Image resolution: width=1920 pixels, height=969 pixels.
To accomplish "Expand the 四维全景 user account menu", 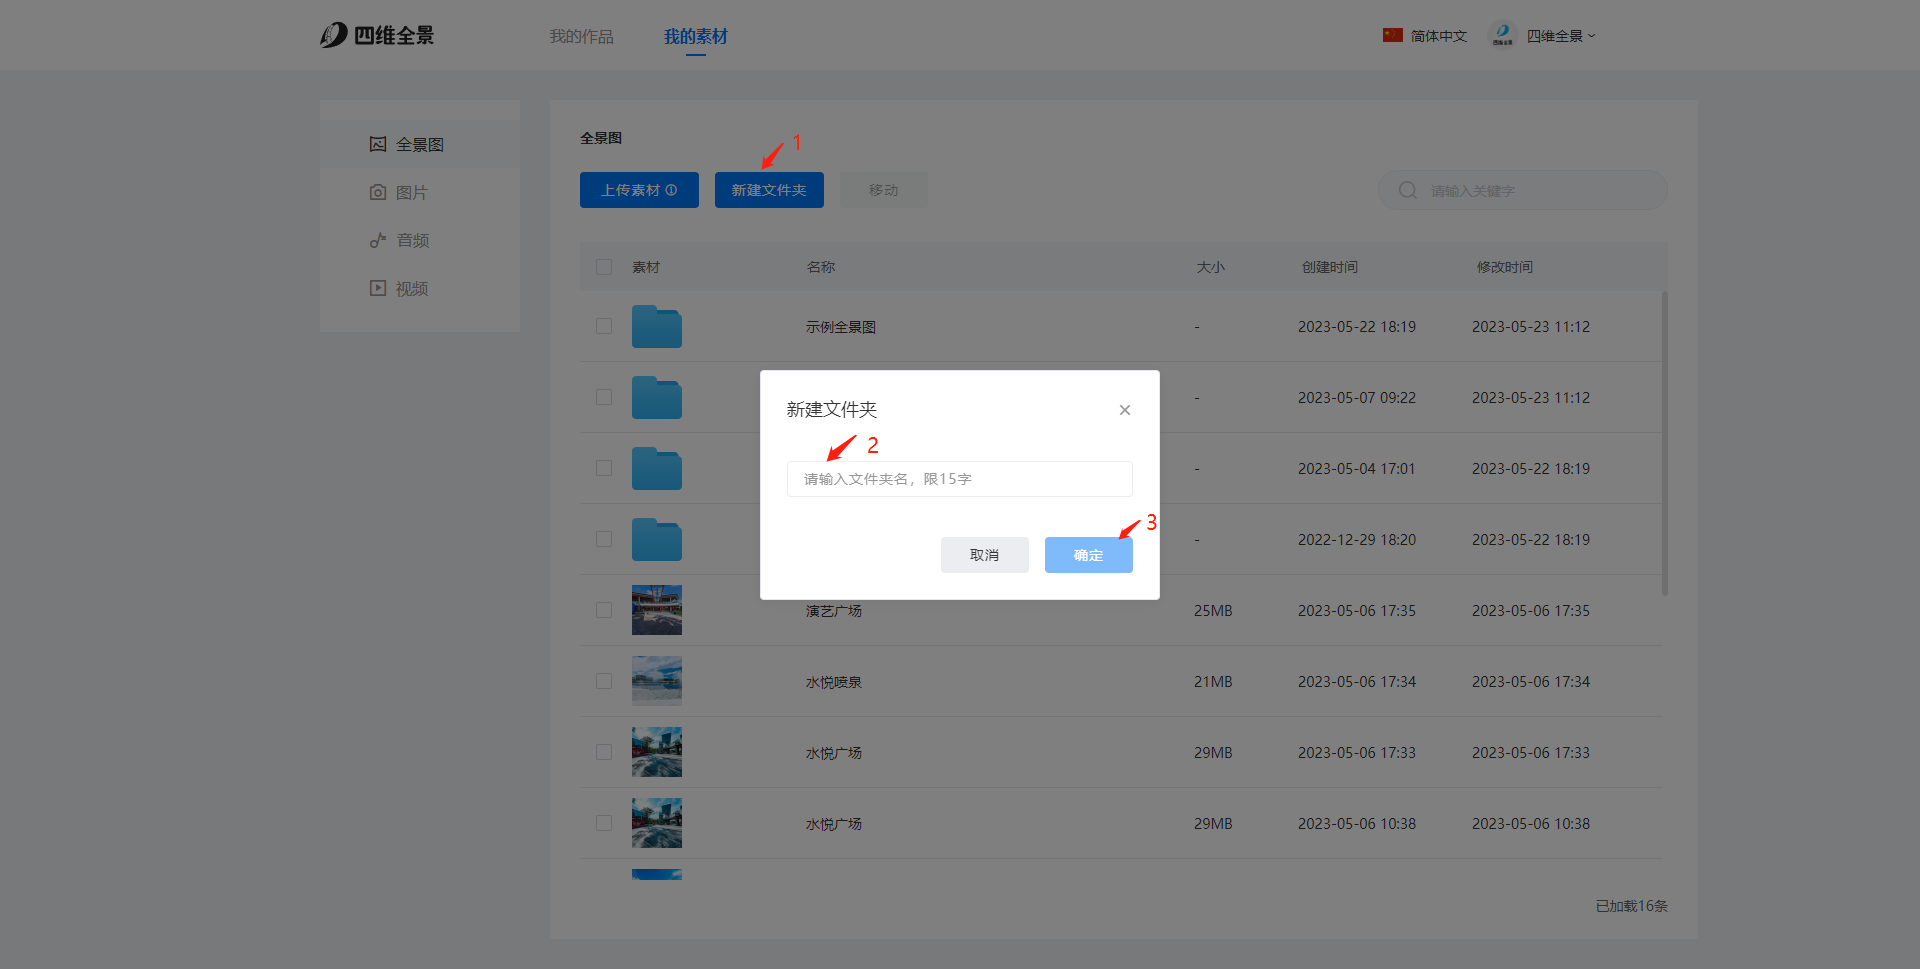I will tap(1545, 36).
